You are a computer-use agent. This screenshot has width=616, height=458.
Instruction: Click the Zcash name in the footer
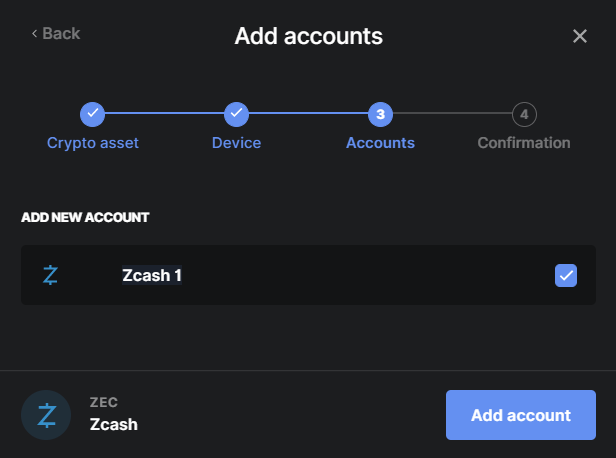click(x=112, y=424)
